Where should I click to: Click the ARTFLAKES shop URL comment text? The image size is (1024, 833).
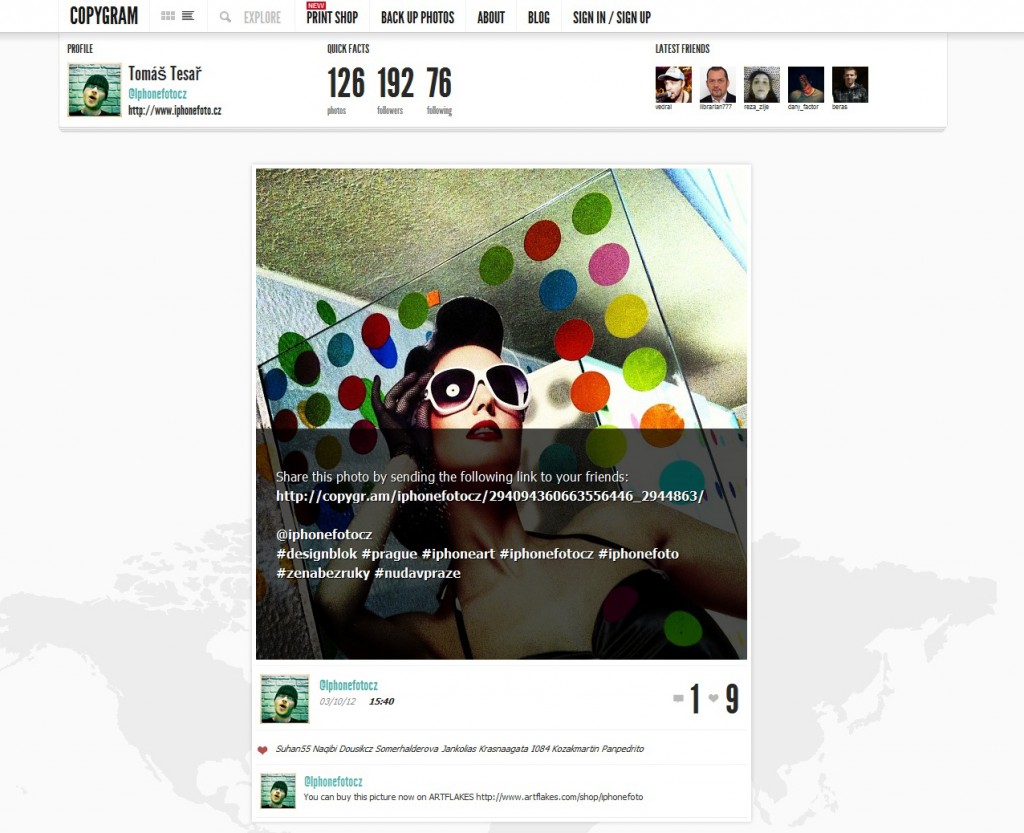(x=559, y=797)
